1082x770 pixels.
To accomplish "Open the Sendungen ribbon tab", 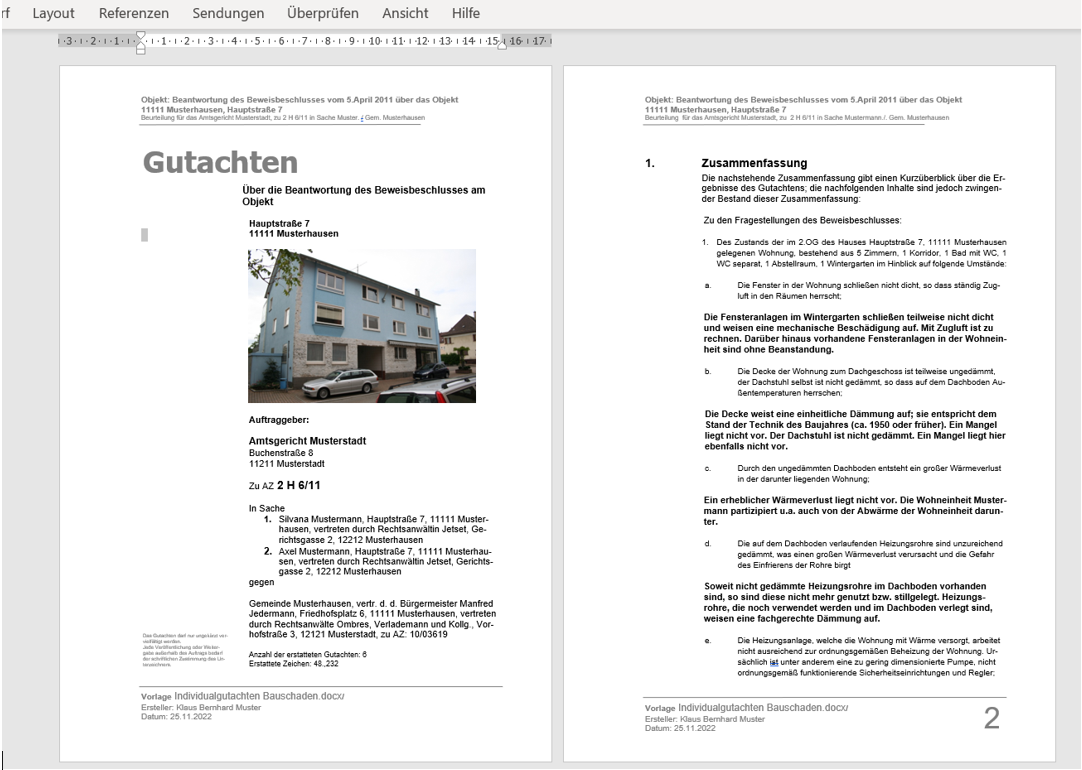I will click(x=228, y=13).
